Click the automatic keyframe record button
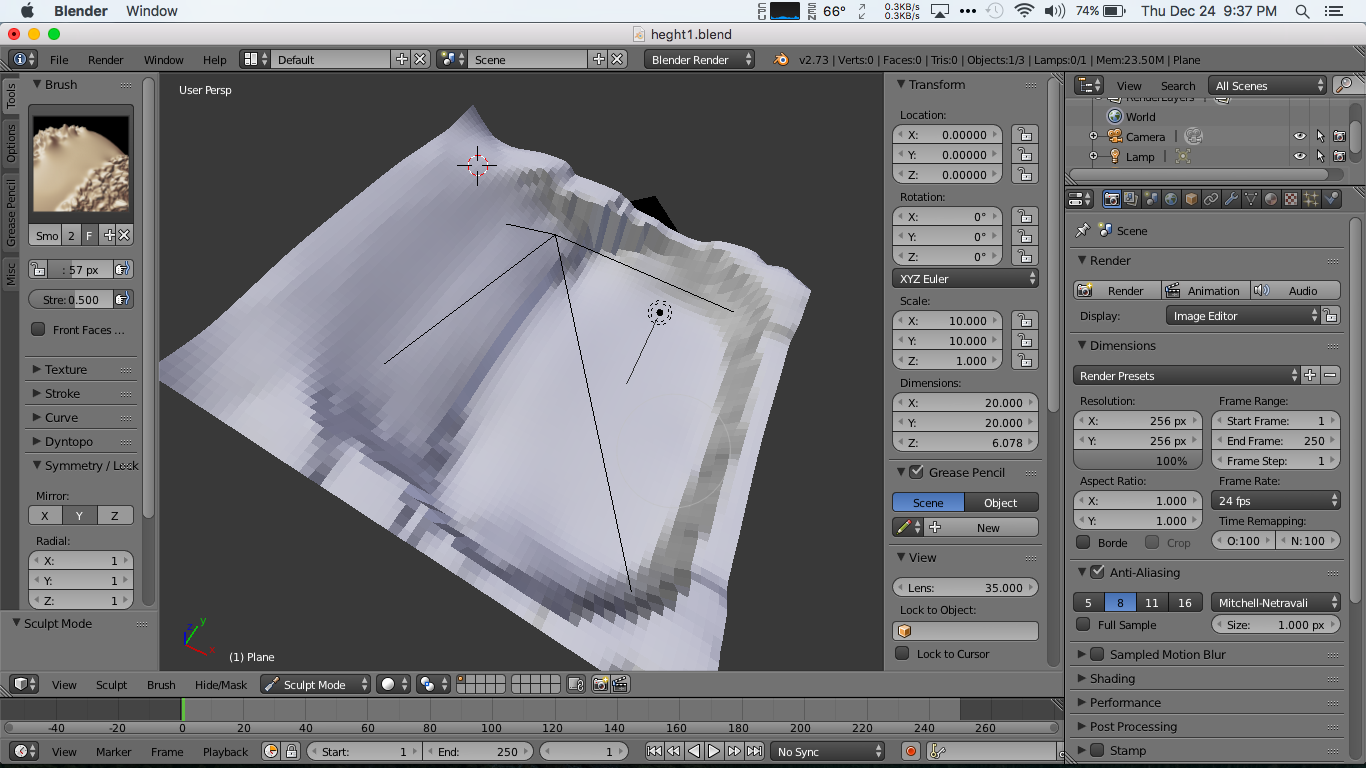Viewport: 1366px width, 768px height. click(911, 751)
